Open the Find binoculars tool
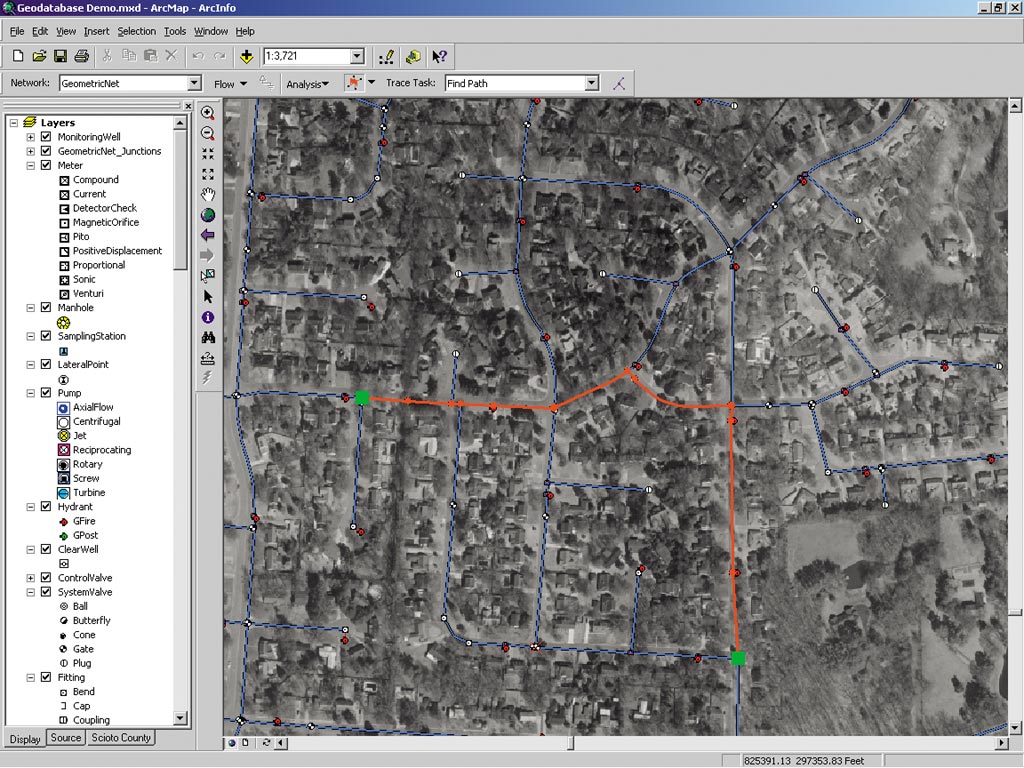Screen dimensions: 1024x768 [208, 338]
